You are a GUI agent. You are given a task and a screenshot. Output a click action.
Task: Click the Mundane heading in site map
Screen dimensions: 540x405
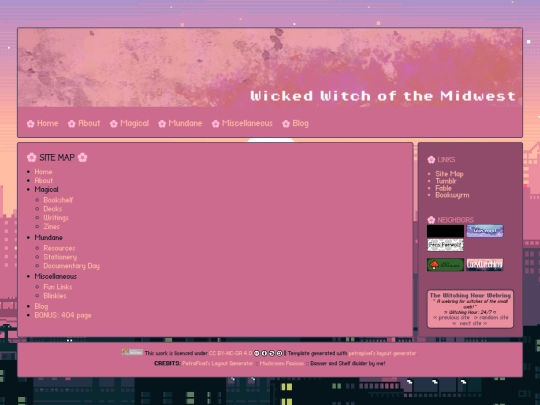tap(49, 238)
